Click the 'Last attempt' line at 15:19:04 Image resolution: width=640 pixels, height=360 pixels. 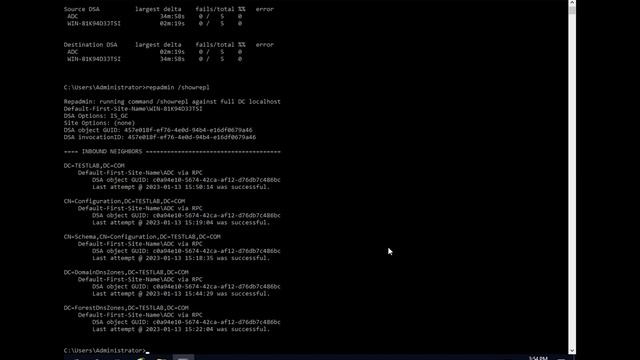coord(181,222)
